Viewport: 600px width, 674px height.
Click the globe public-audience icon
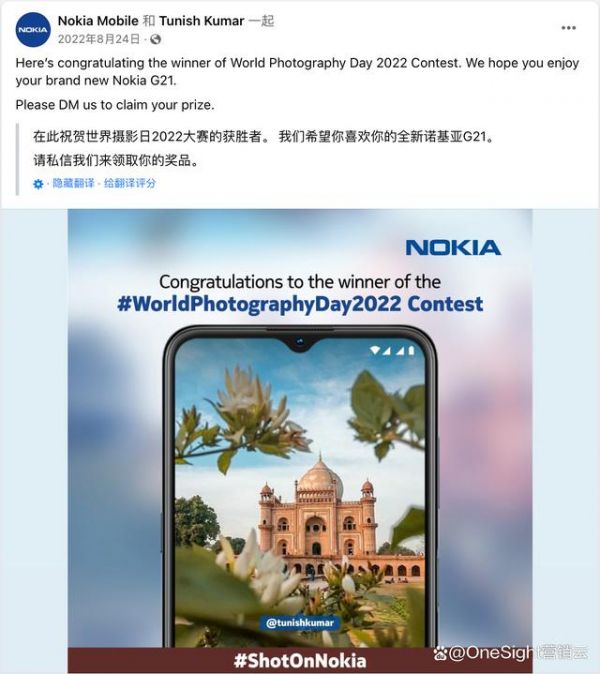click(156, 40)
